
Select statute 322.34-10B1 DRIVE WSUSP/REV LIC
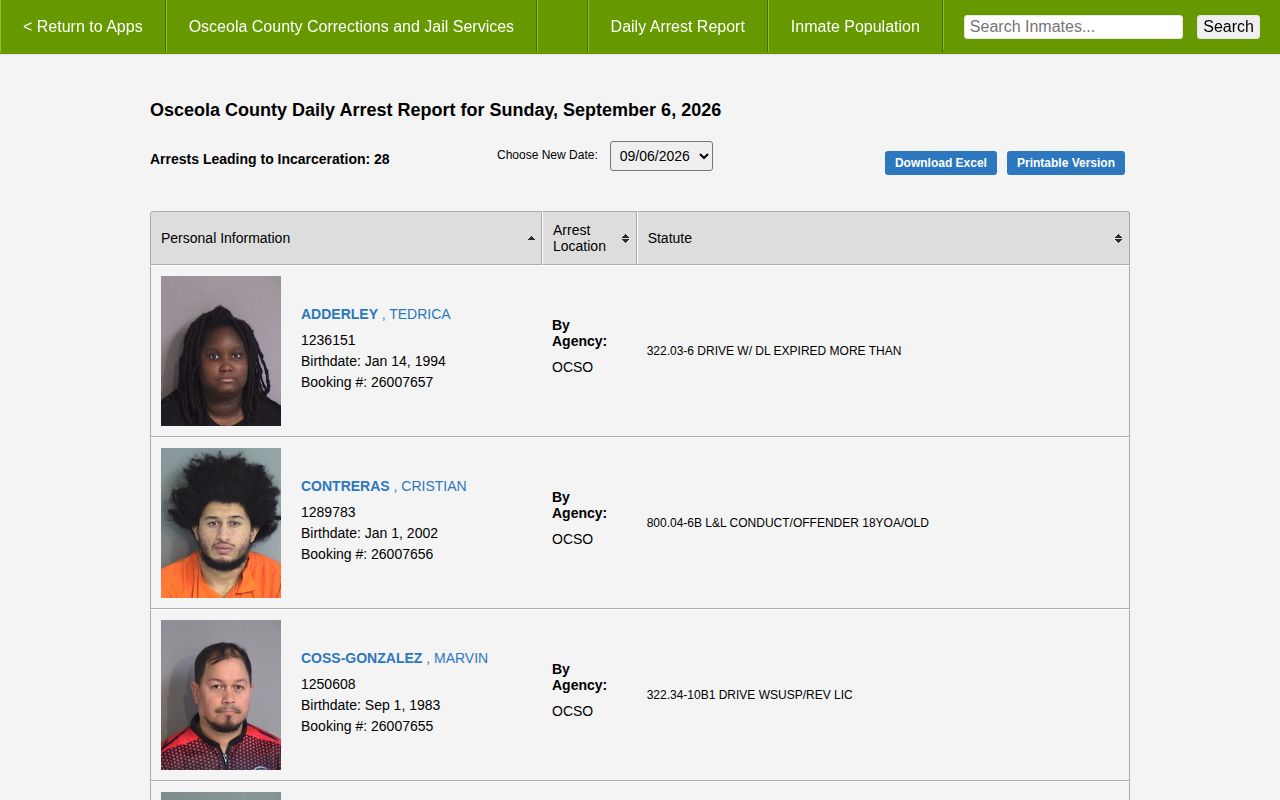[750, 695]
